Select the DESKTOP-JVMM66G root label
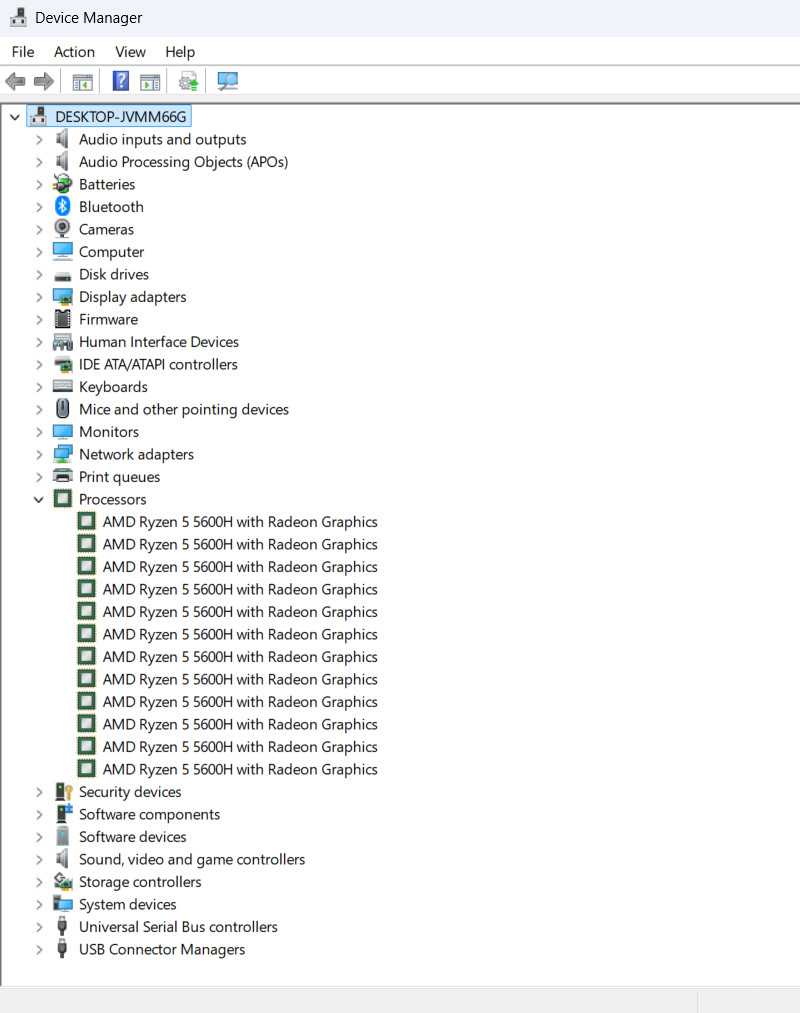The width and height of the screenshot is (800, 1013). pyautogui.click(x=121, y=116)
